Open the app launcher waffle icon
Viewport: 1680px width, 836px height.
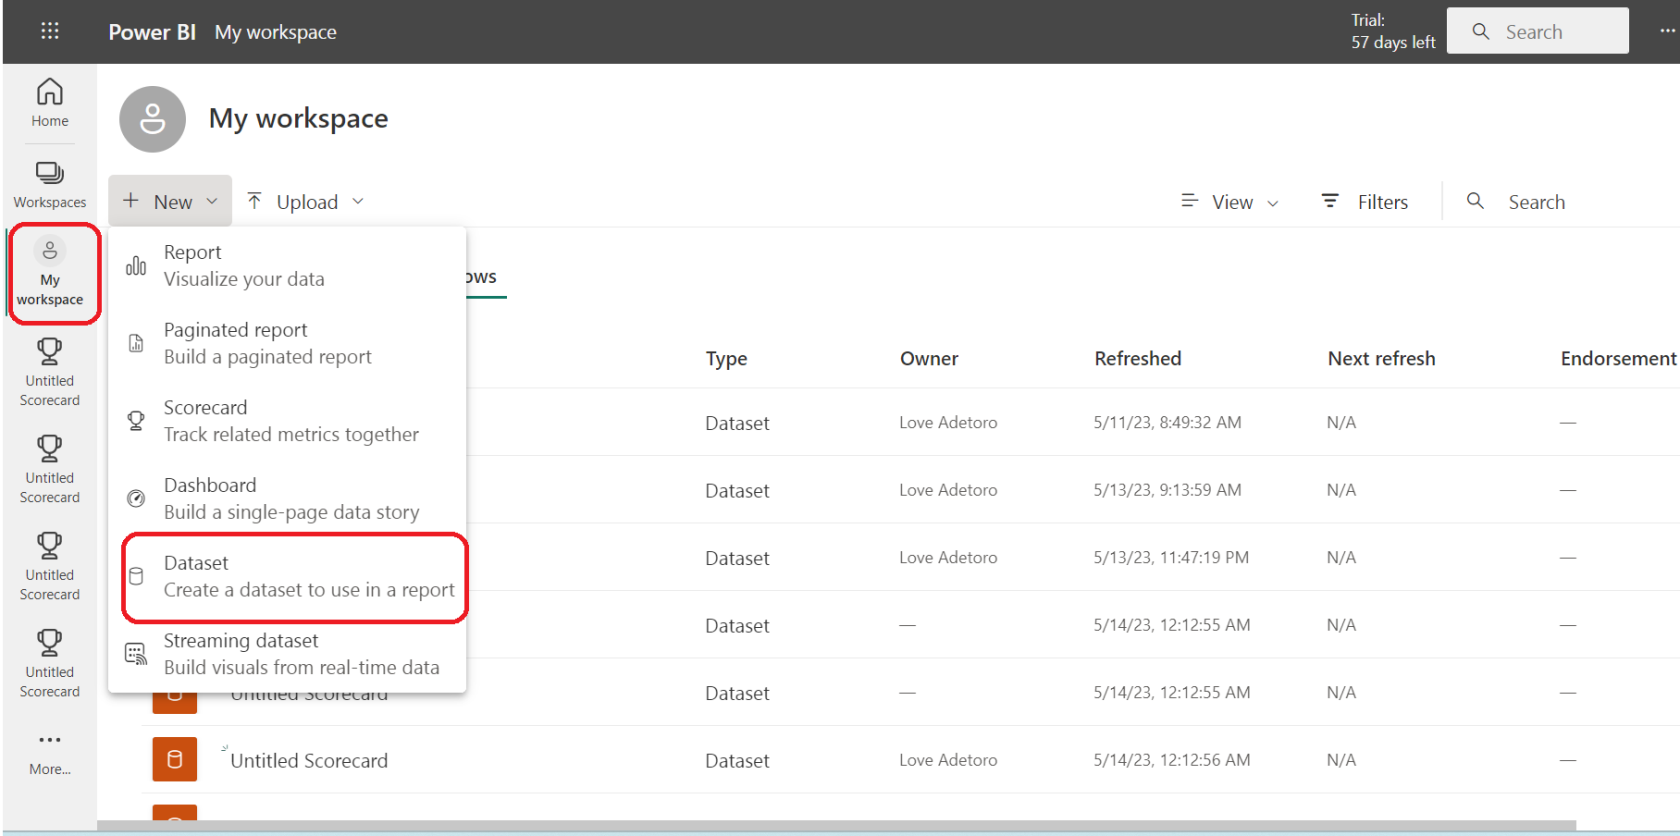(x=49, y=31)
